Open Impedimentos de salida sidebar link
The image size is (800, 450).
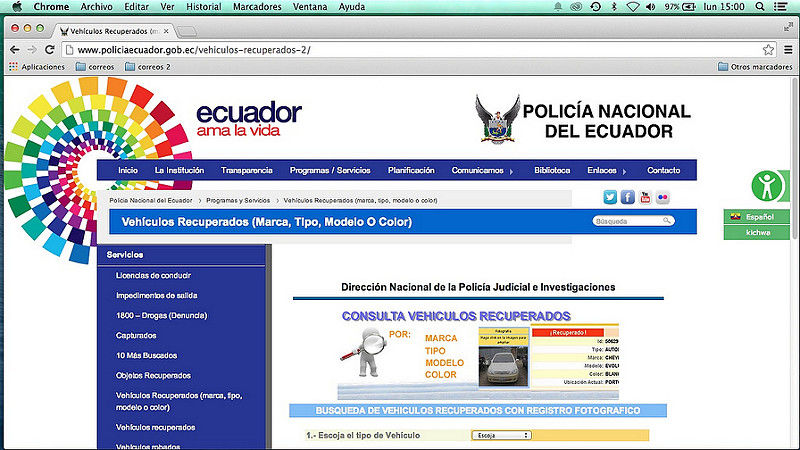(156, 295)
